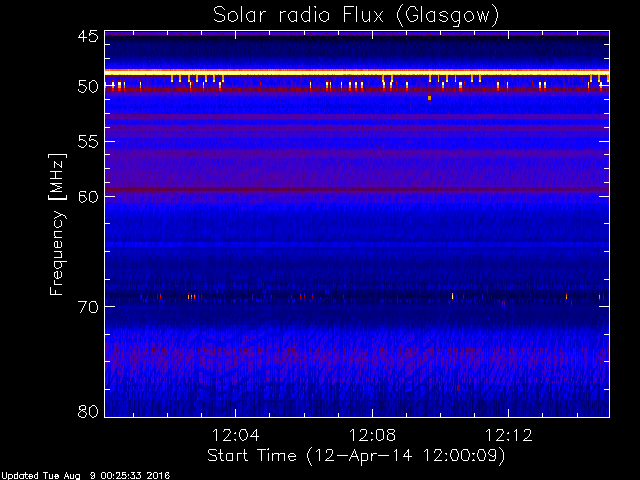Screen dimensions: 640x480
Task: Click the '12:08' time axis label
Action: pyautogui.click(x=372, y=435)
